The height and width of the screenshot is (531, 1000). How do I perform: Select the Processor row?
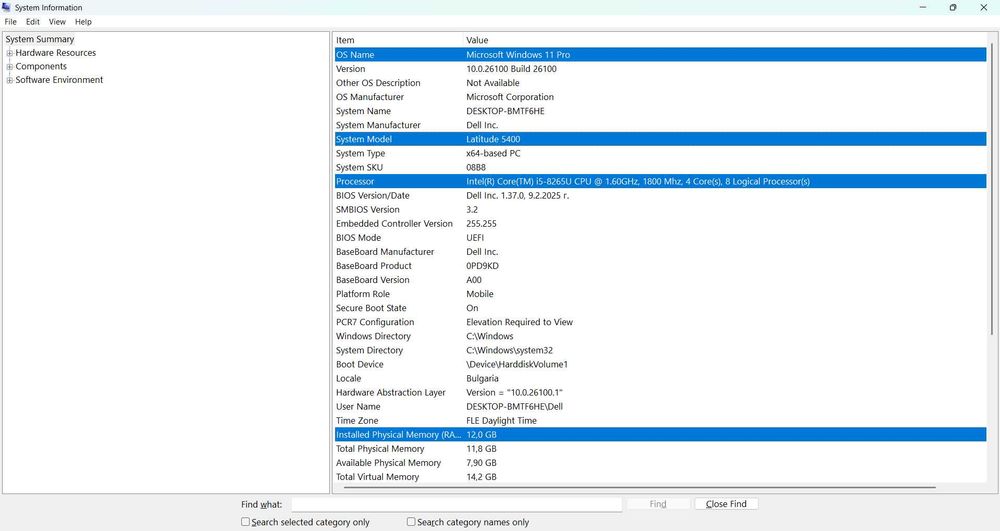(661, 181)
